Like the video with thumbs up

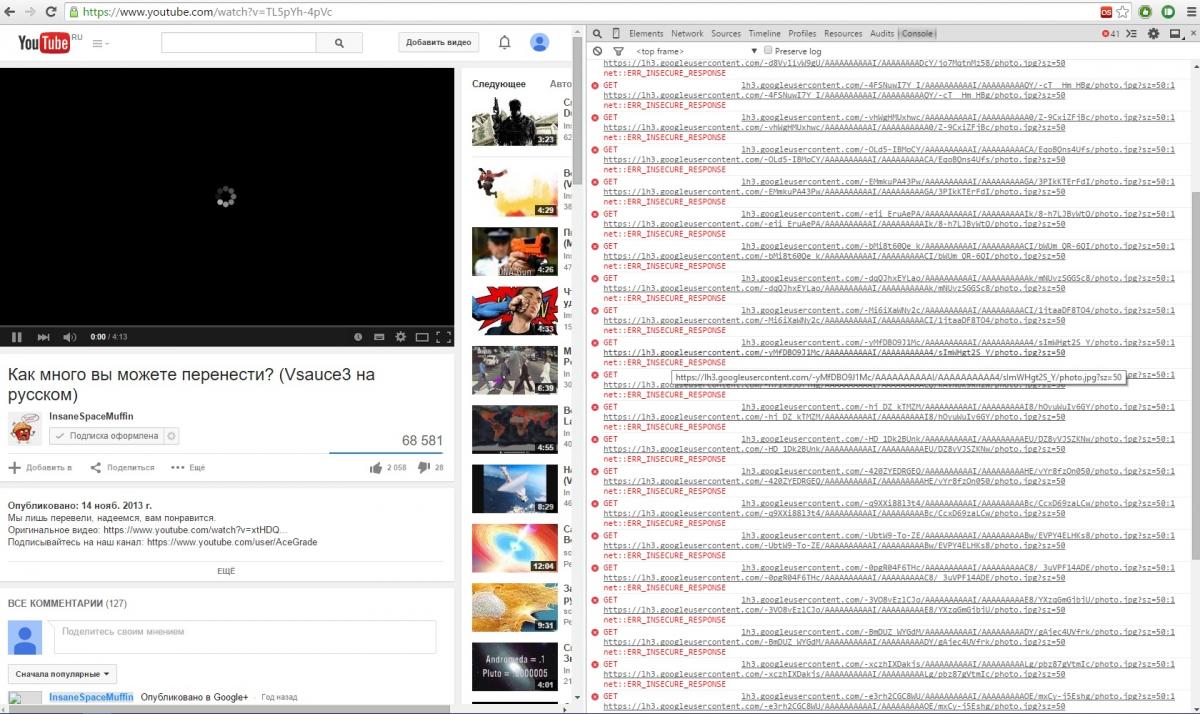coord(376,467)
